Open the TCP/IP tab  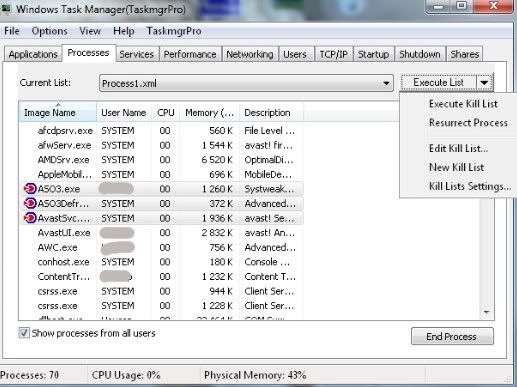pyautogui.click(x=333, y=54)
